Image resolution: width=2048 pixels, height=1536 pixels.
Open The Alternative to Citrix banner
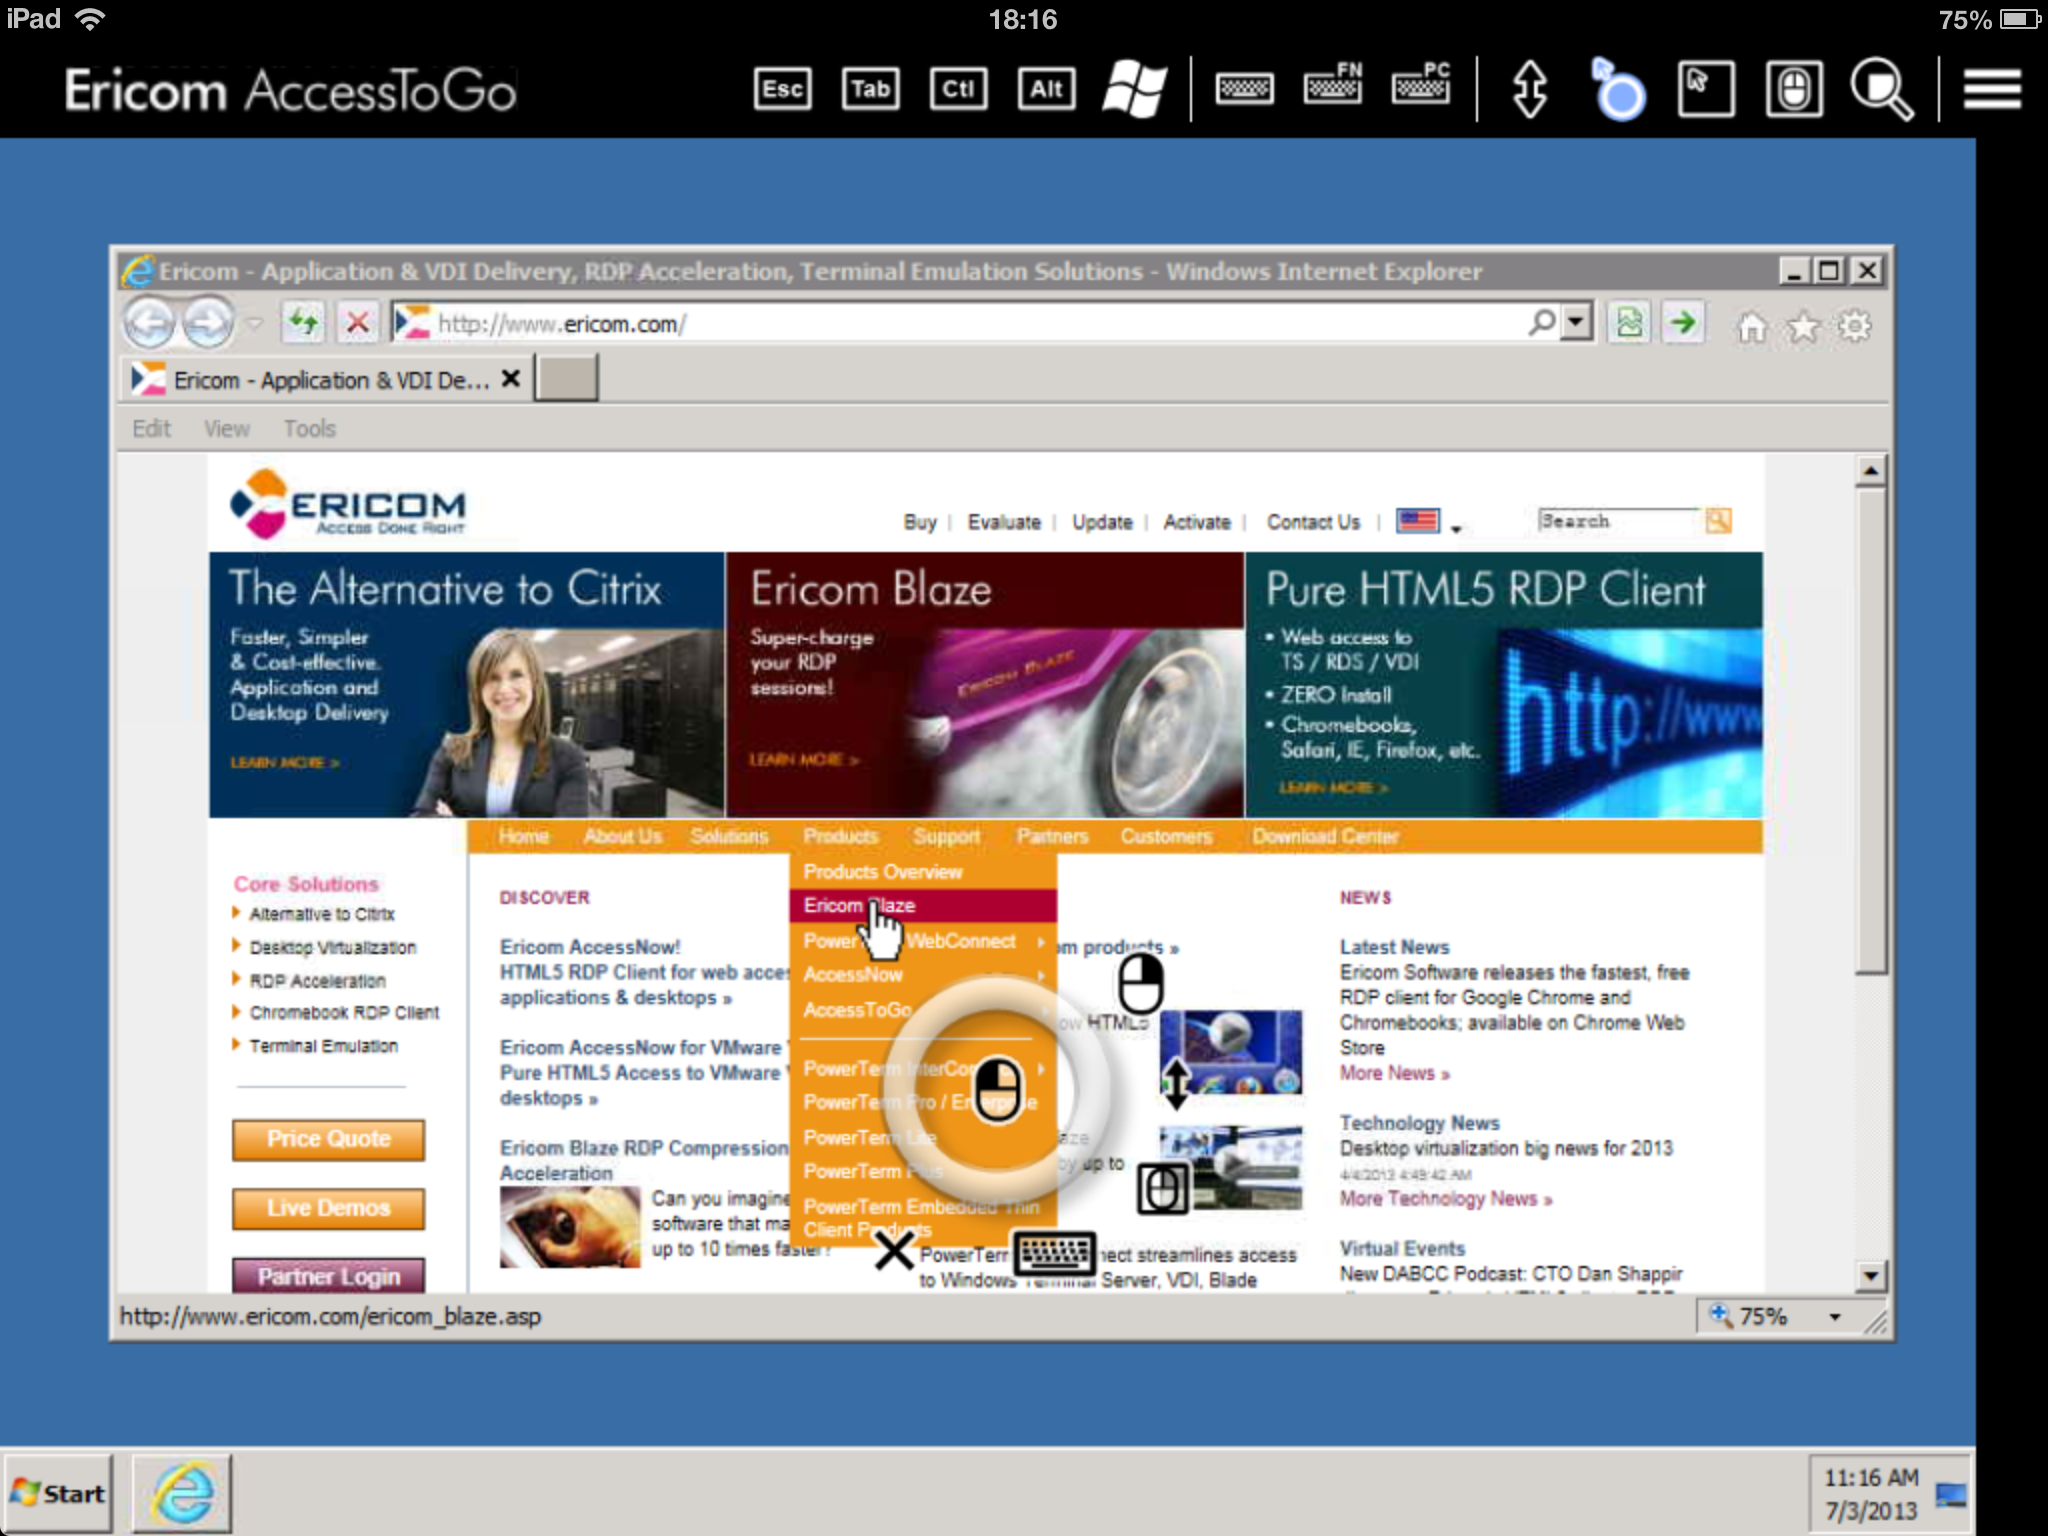click(467, 685)
